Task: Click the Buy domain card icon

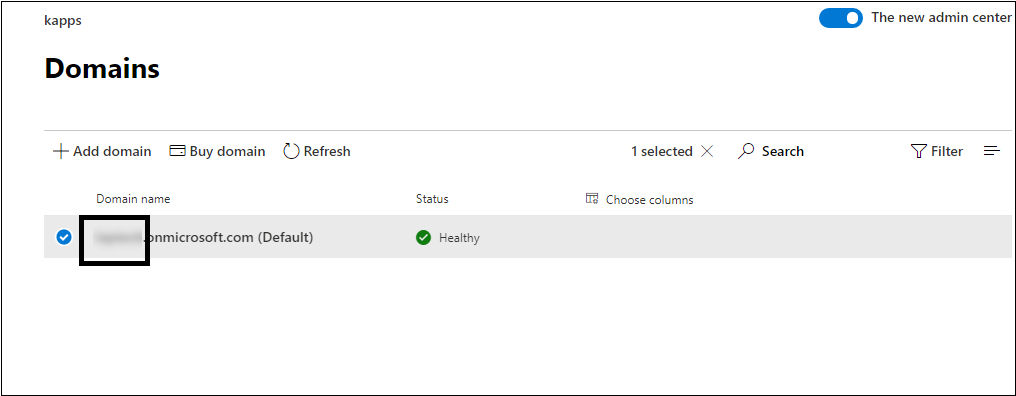Action: pyautogui.click(x=177, y=151)
